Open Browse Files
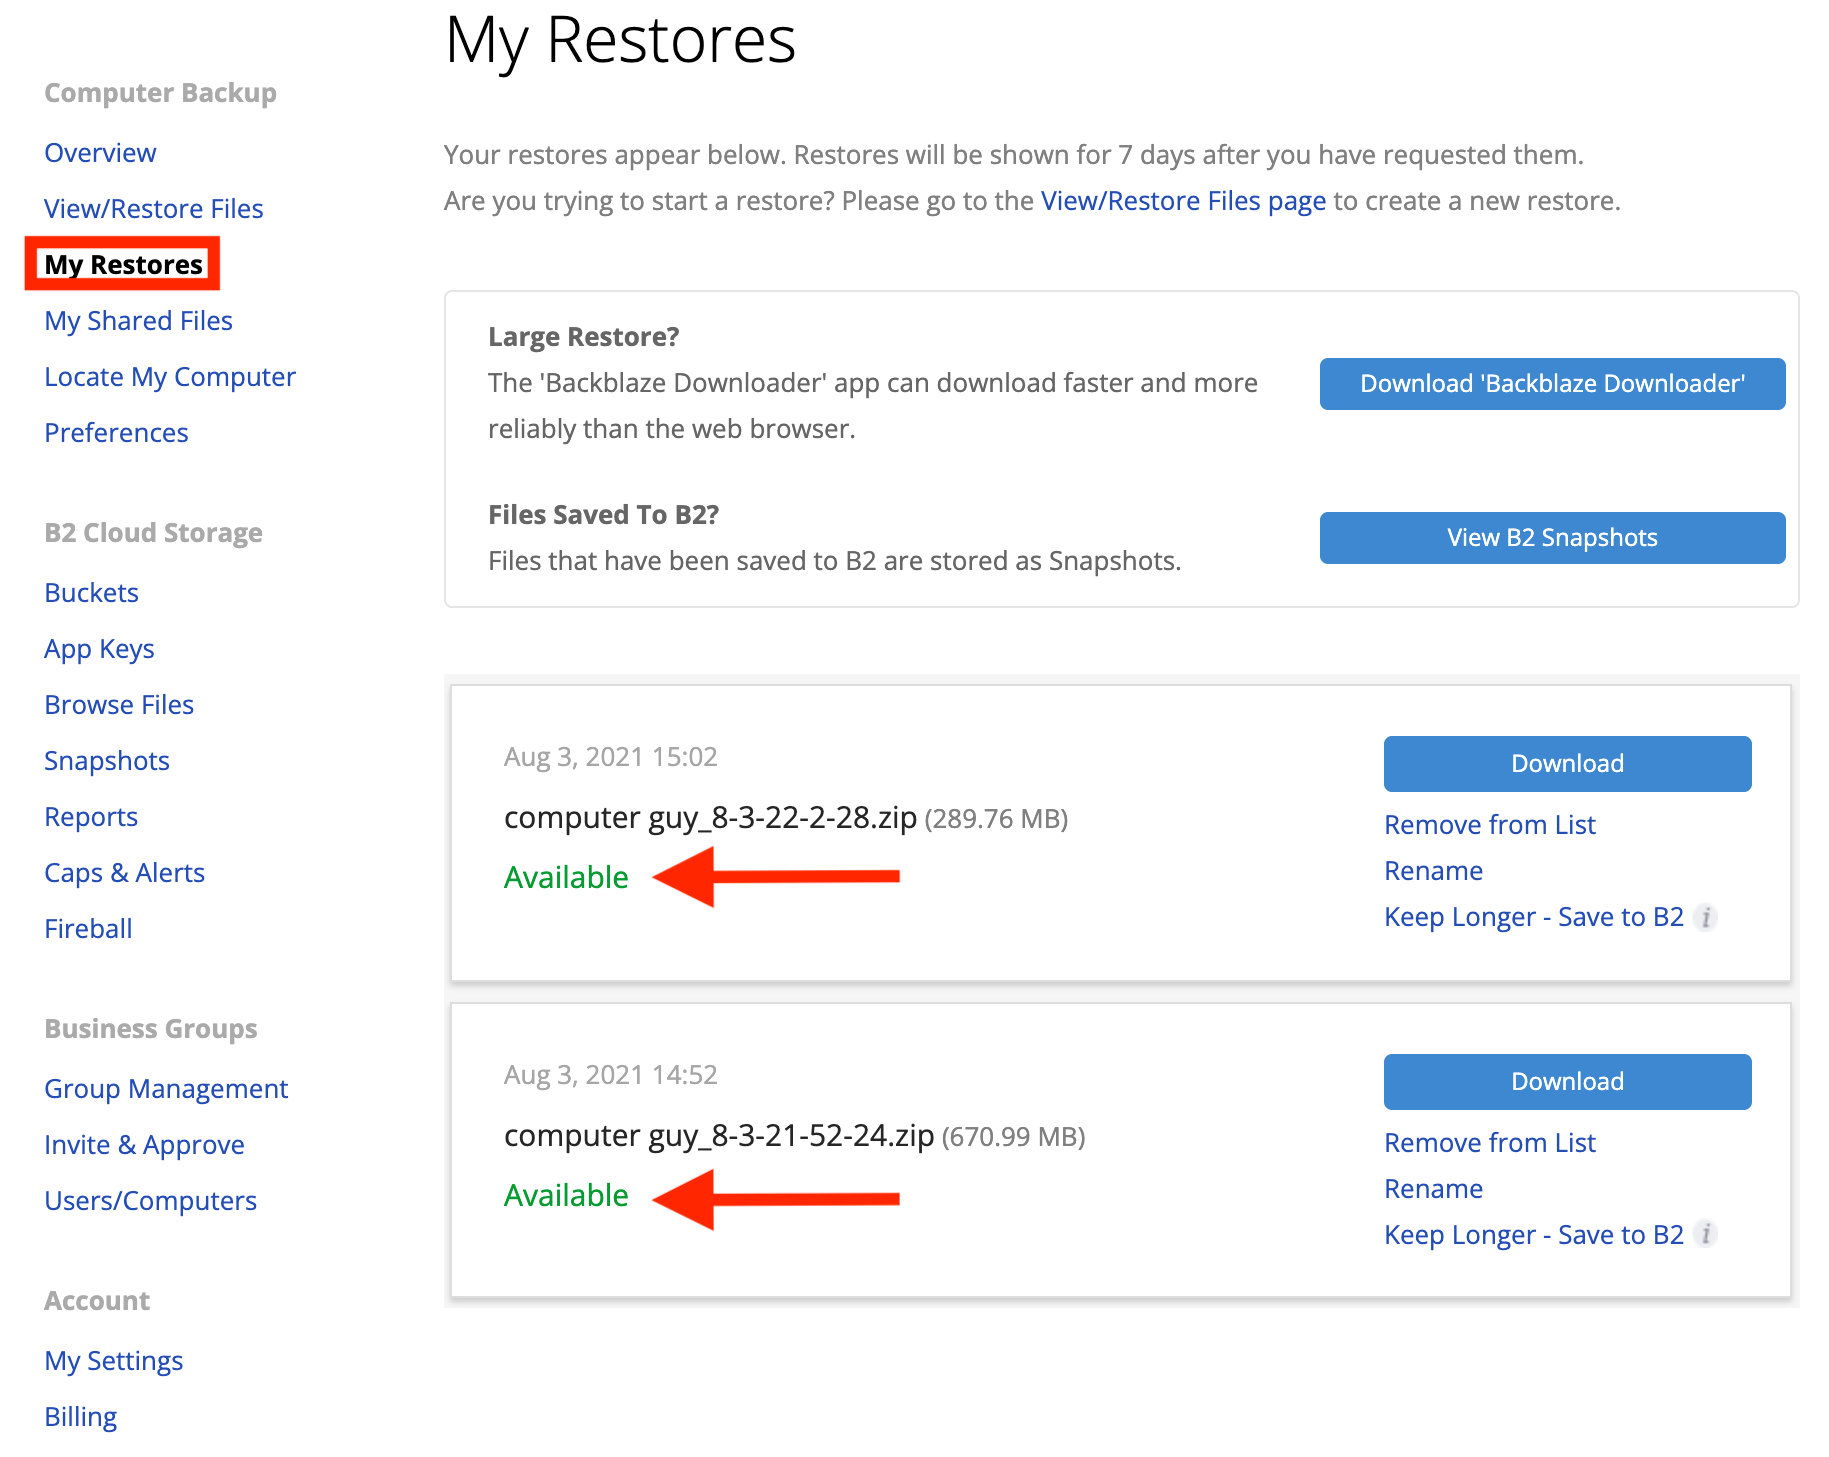1829x1457 pixels. click(119, 705)
